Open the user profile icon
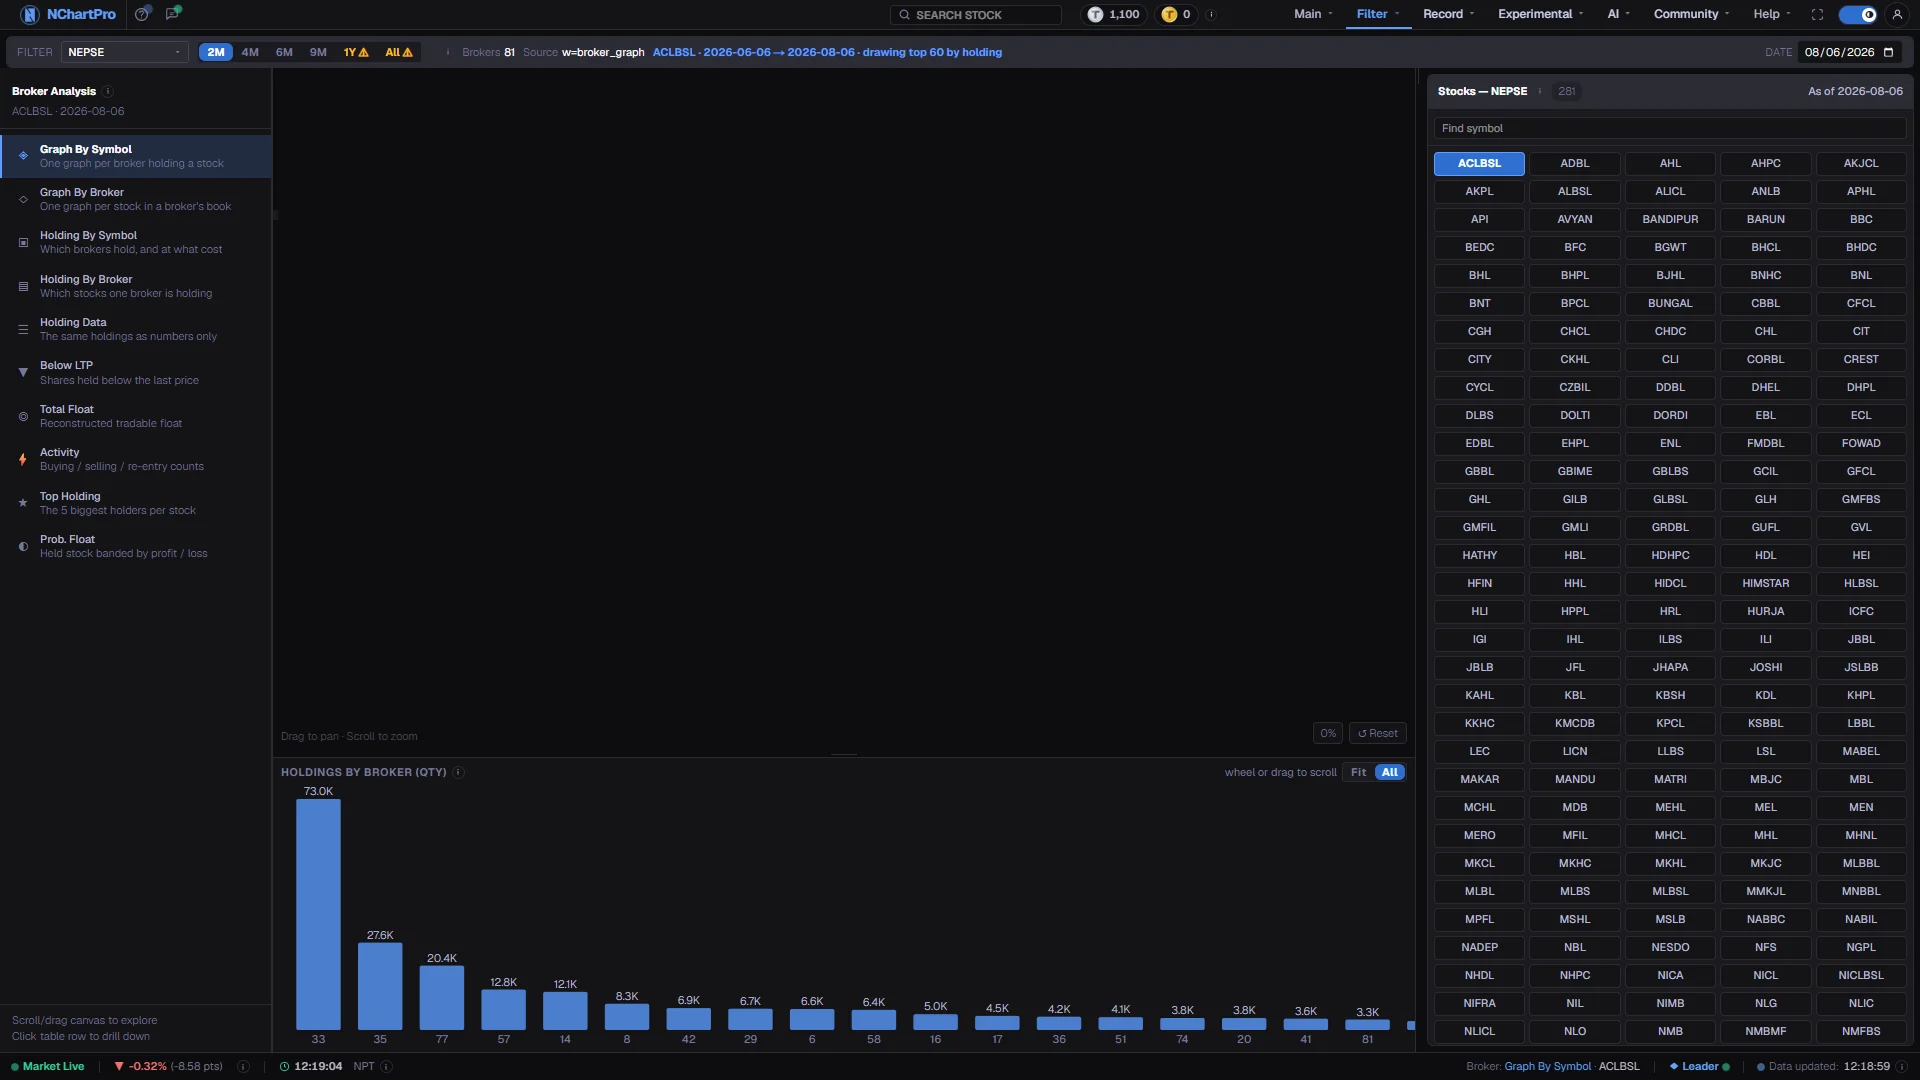The image size is (1920, 1080). click(1897, 14)
